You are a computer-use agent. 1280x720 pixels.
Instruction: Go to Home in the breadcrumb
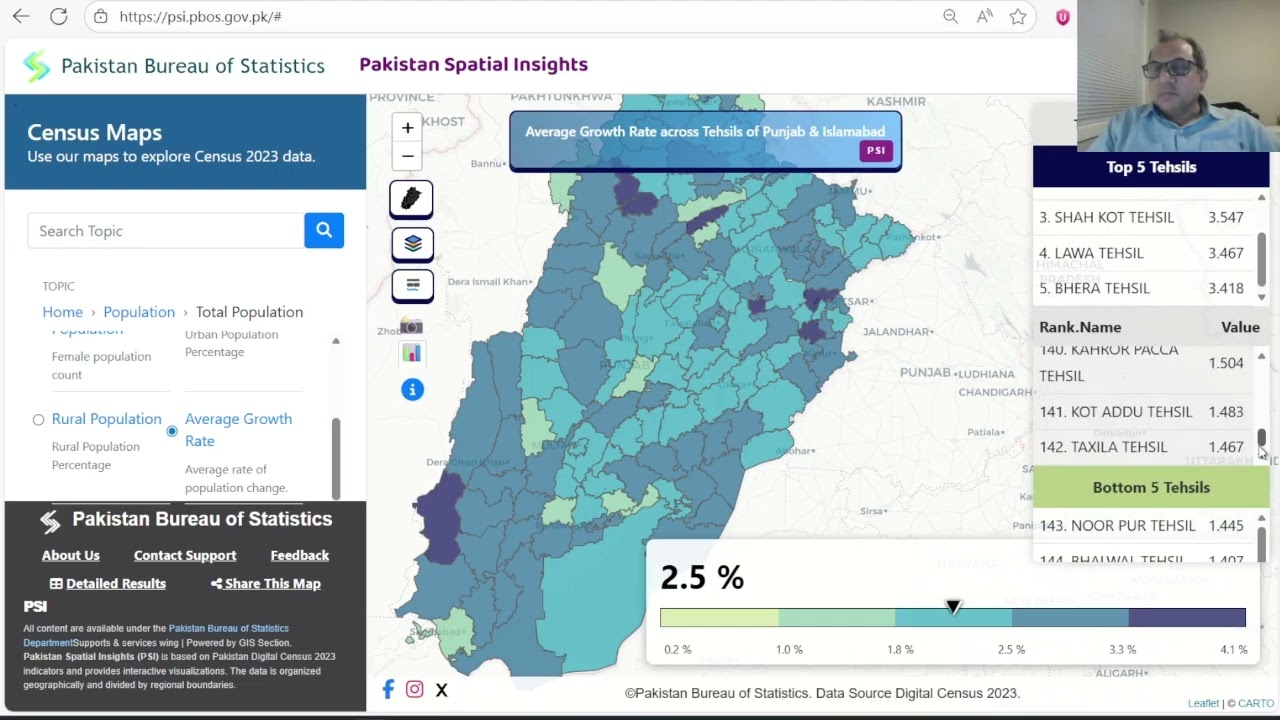[x=63, y=312]
